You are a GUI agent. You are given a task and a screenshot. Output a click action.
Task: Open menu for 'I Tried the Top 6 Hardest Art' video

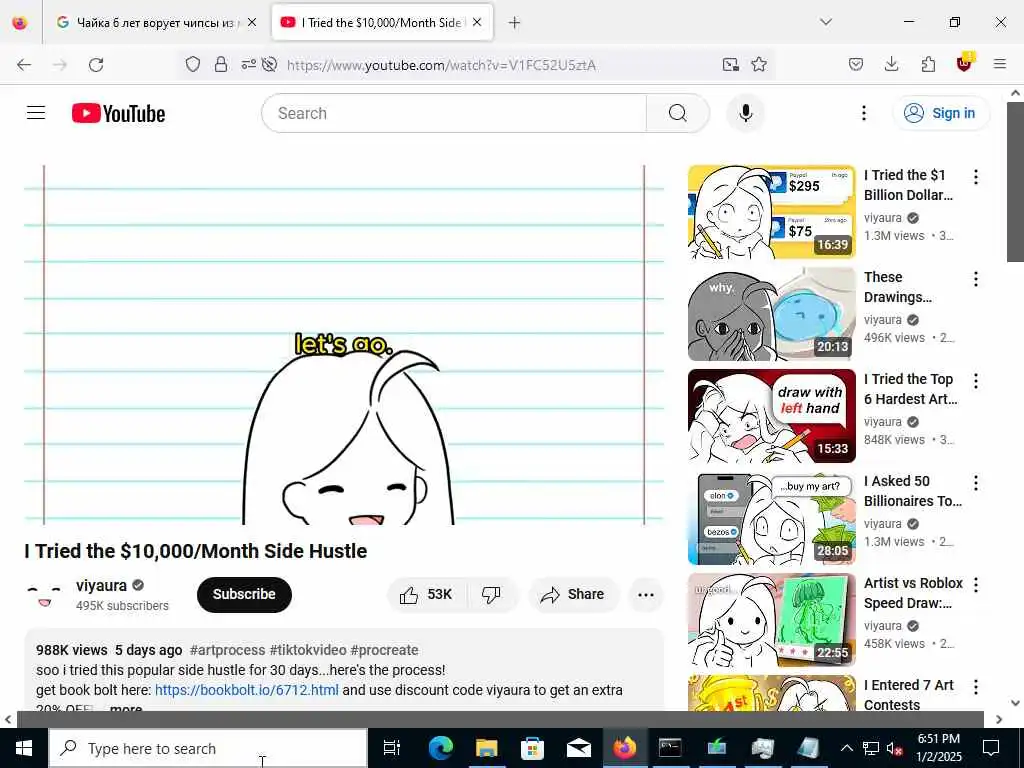(976, 381)
